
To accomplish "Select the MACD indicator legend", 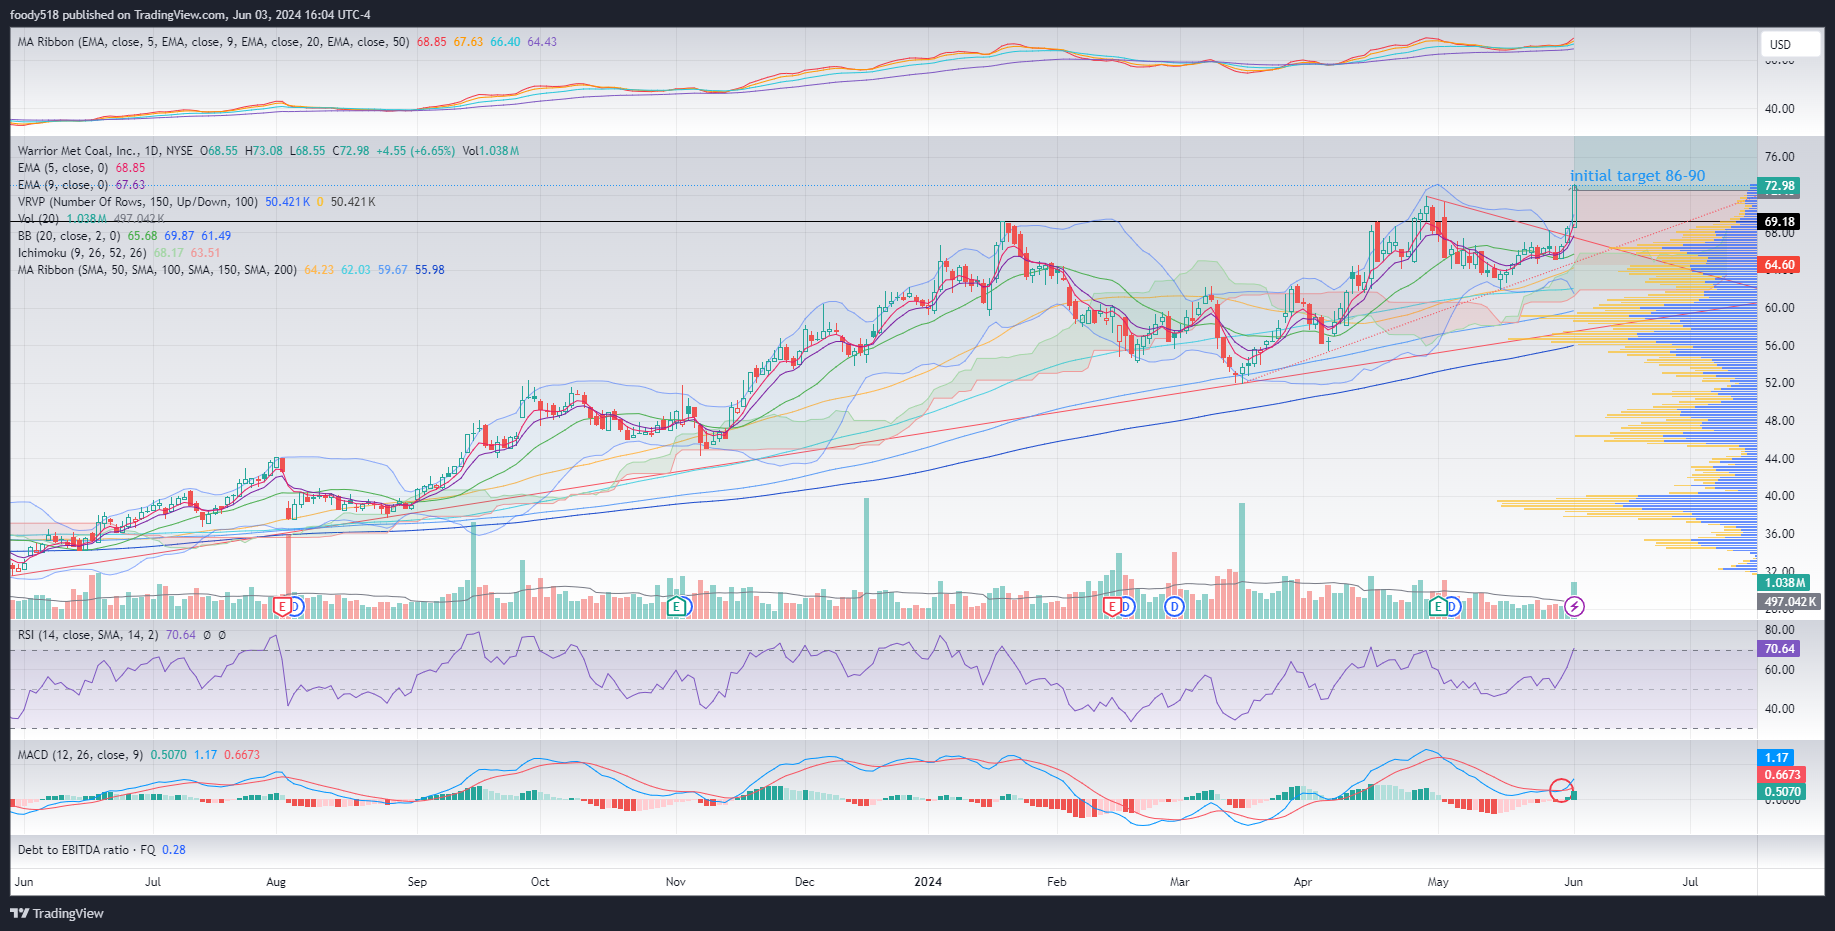I will 80,755.
